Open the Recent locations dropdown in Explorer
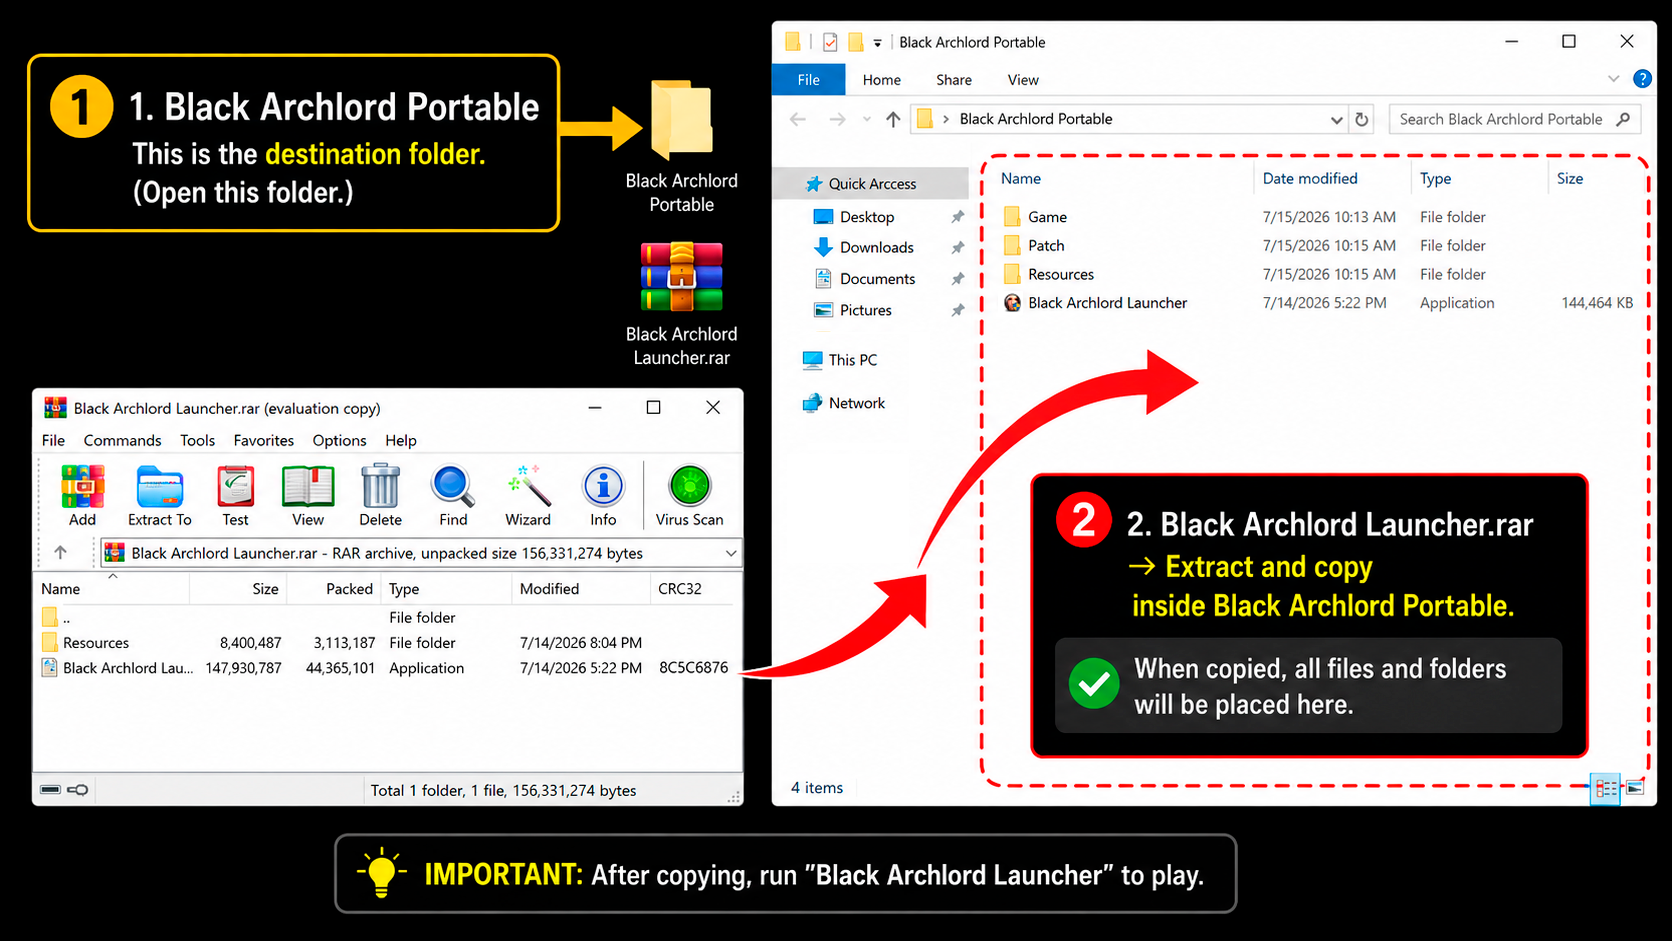Viewport: 1672px width, 941px height. [x=866, y=119]
